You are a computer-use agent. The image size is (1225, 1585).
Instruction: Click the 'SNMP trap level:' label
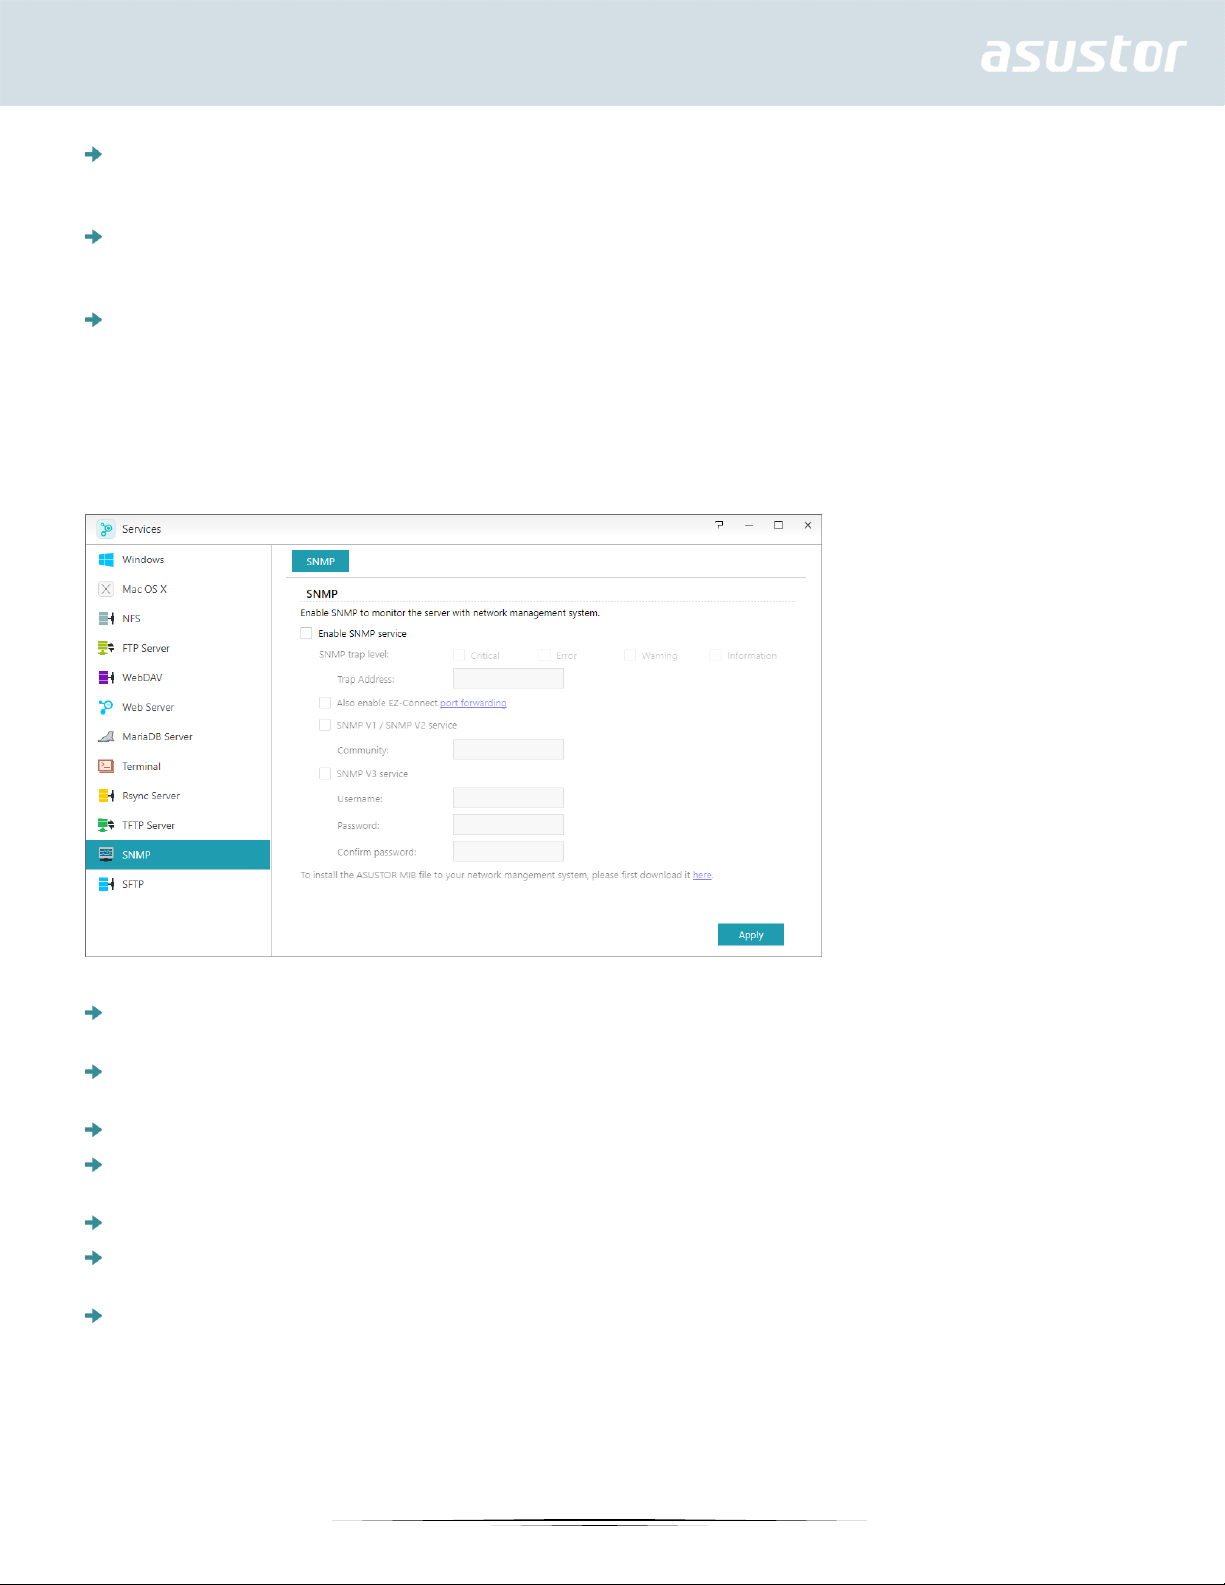[354, 654]
